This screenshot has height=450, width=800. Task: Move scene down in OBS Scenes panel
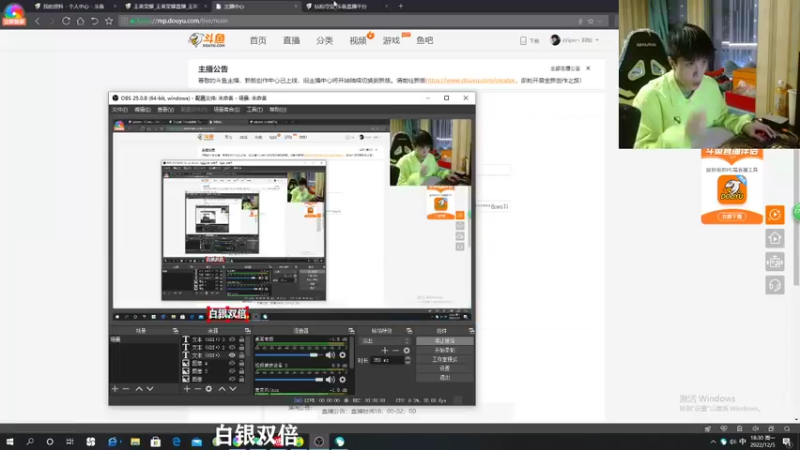tap(150, 389)
